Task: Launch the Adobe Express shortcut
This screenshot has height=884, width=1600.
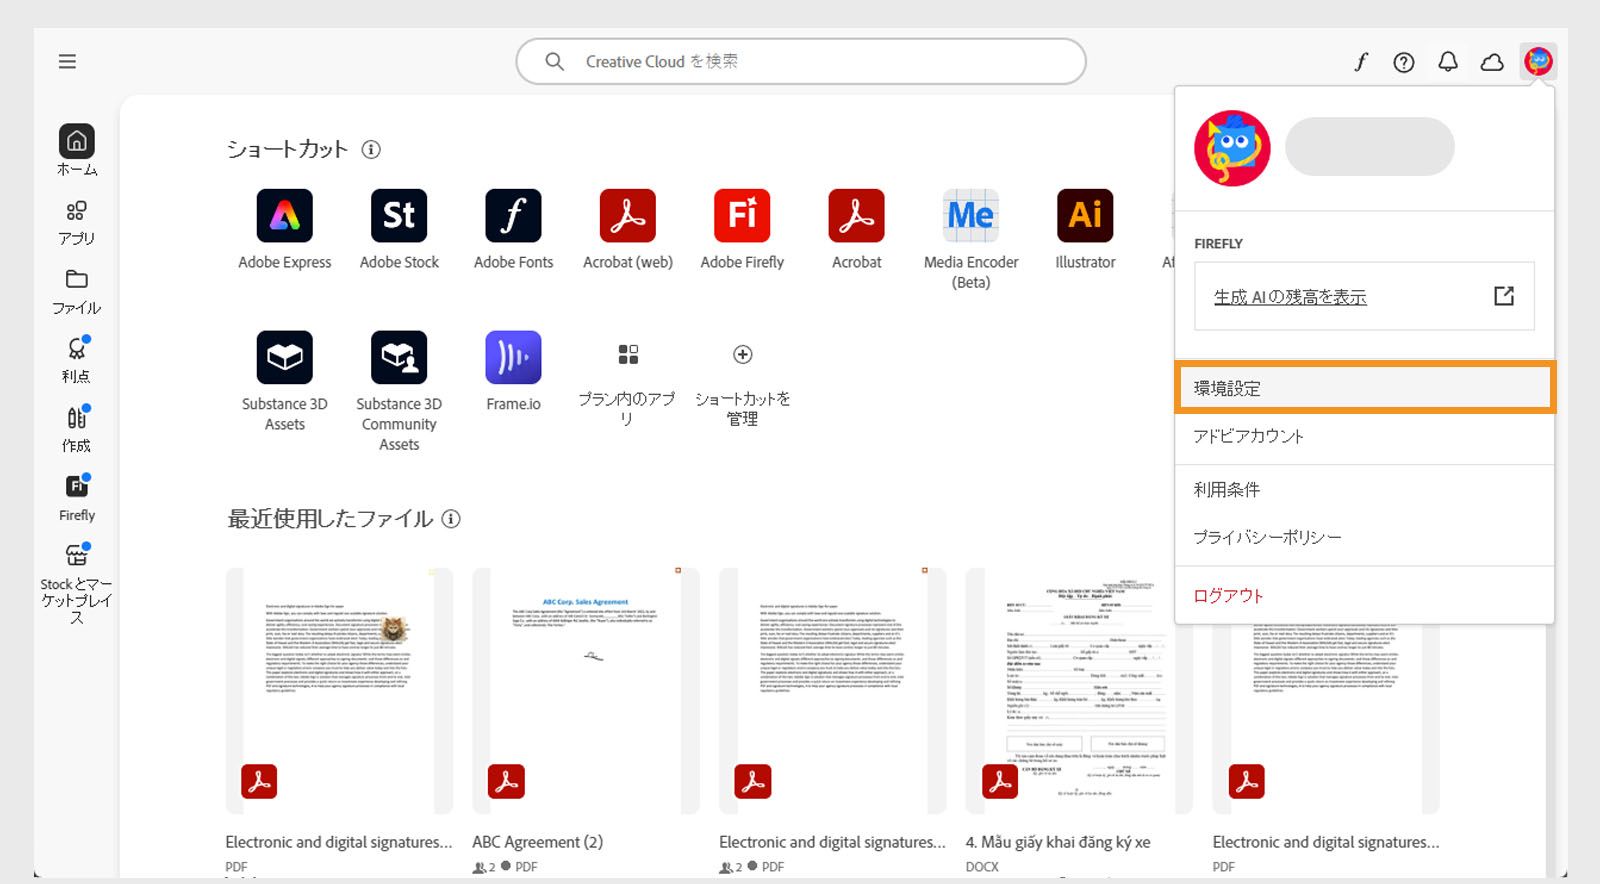Action: click(285, 229)
